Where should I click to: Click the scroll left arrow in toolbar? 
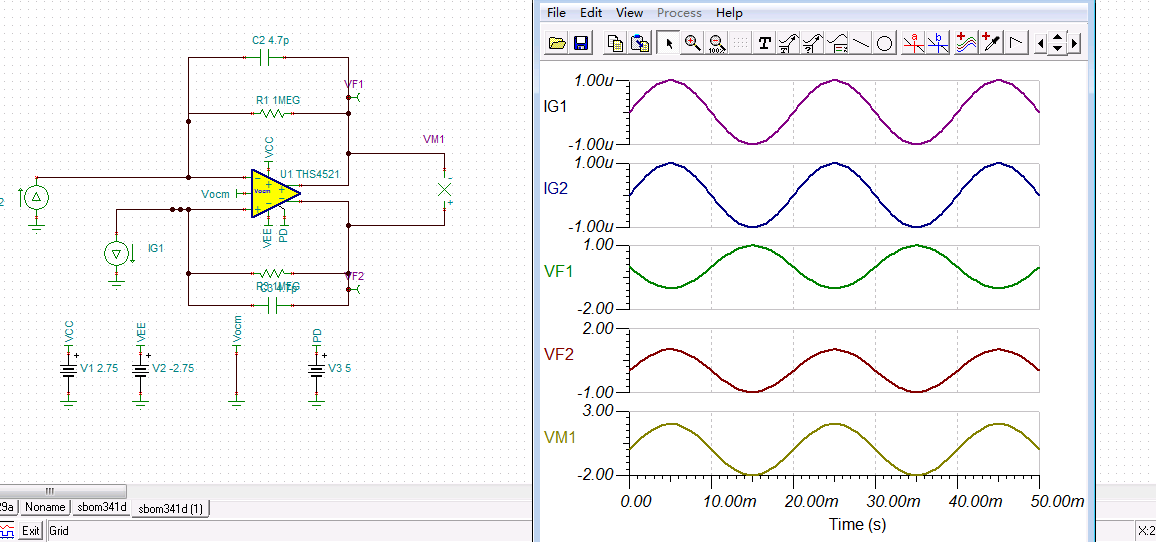click(1042, 43)
